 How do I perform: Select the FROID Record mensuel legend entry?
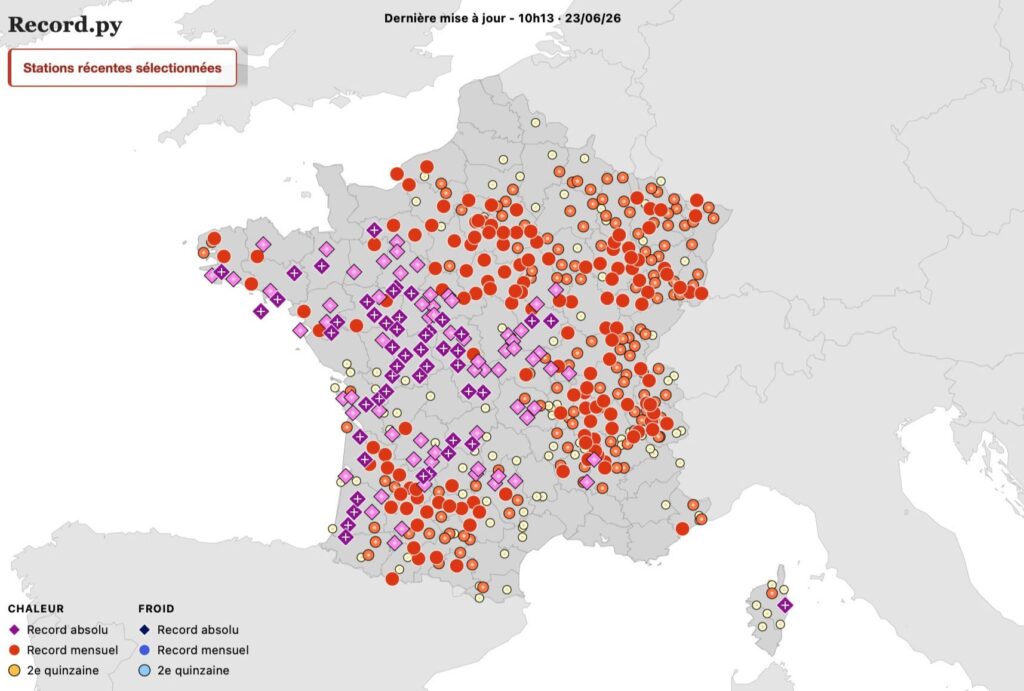(194, 650)
